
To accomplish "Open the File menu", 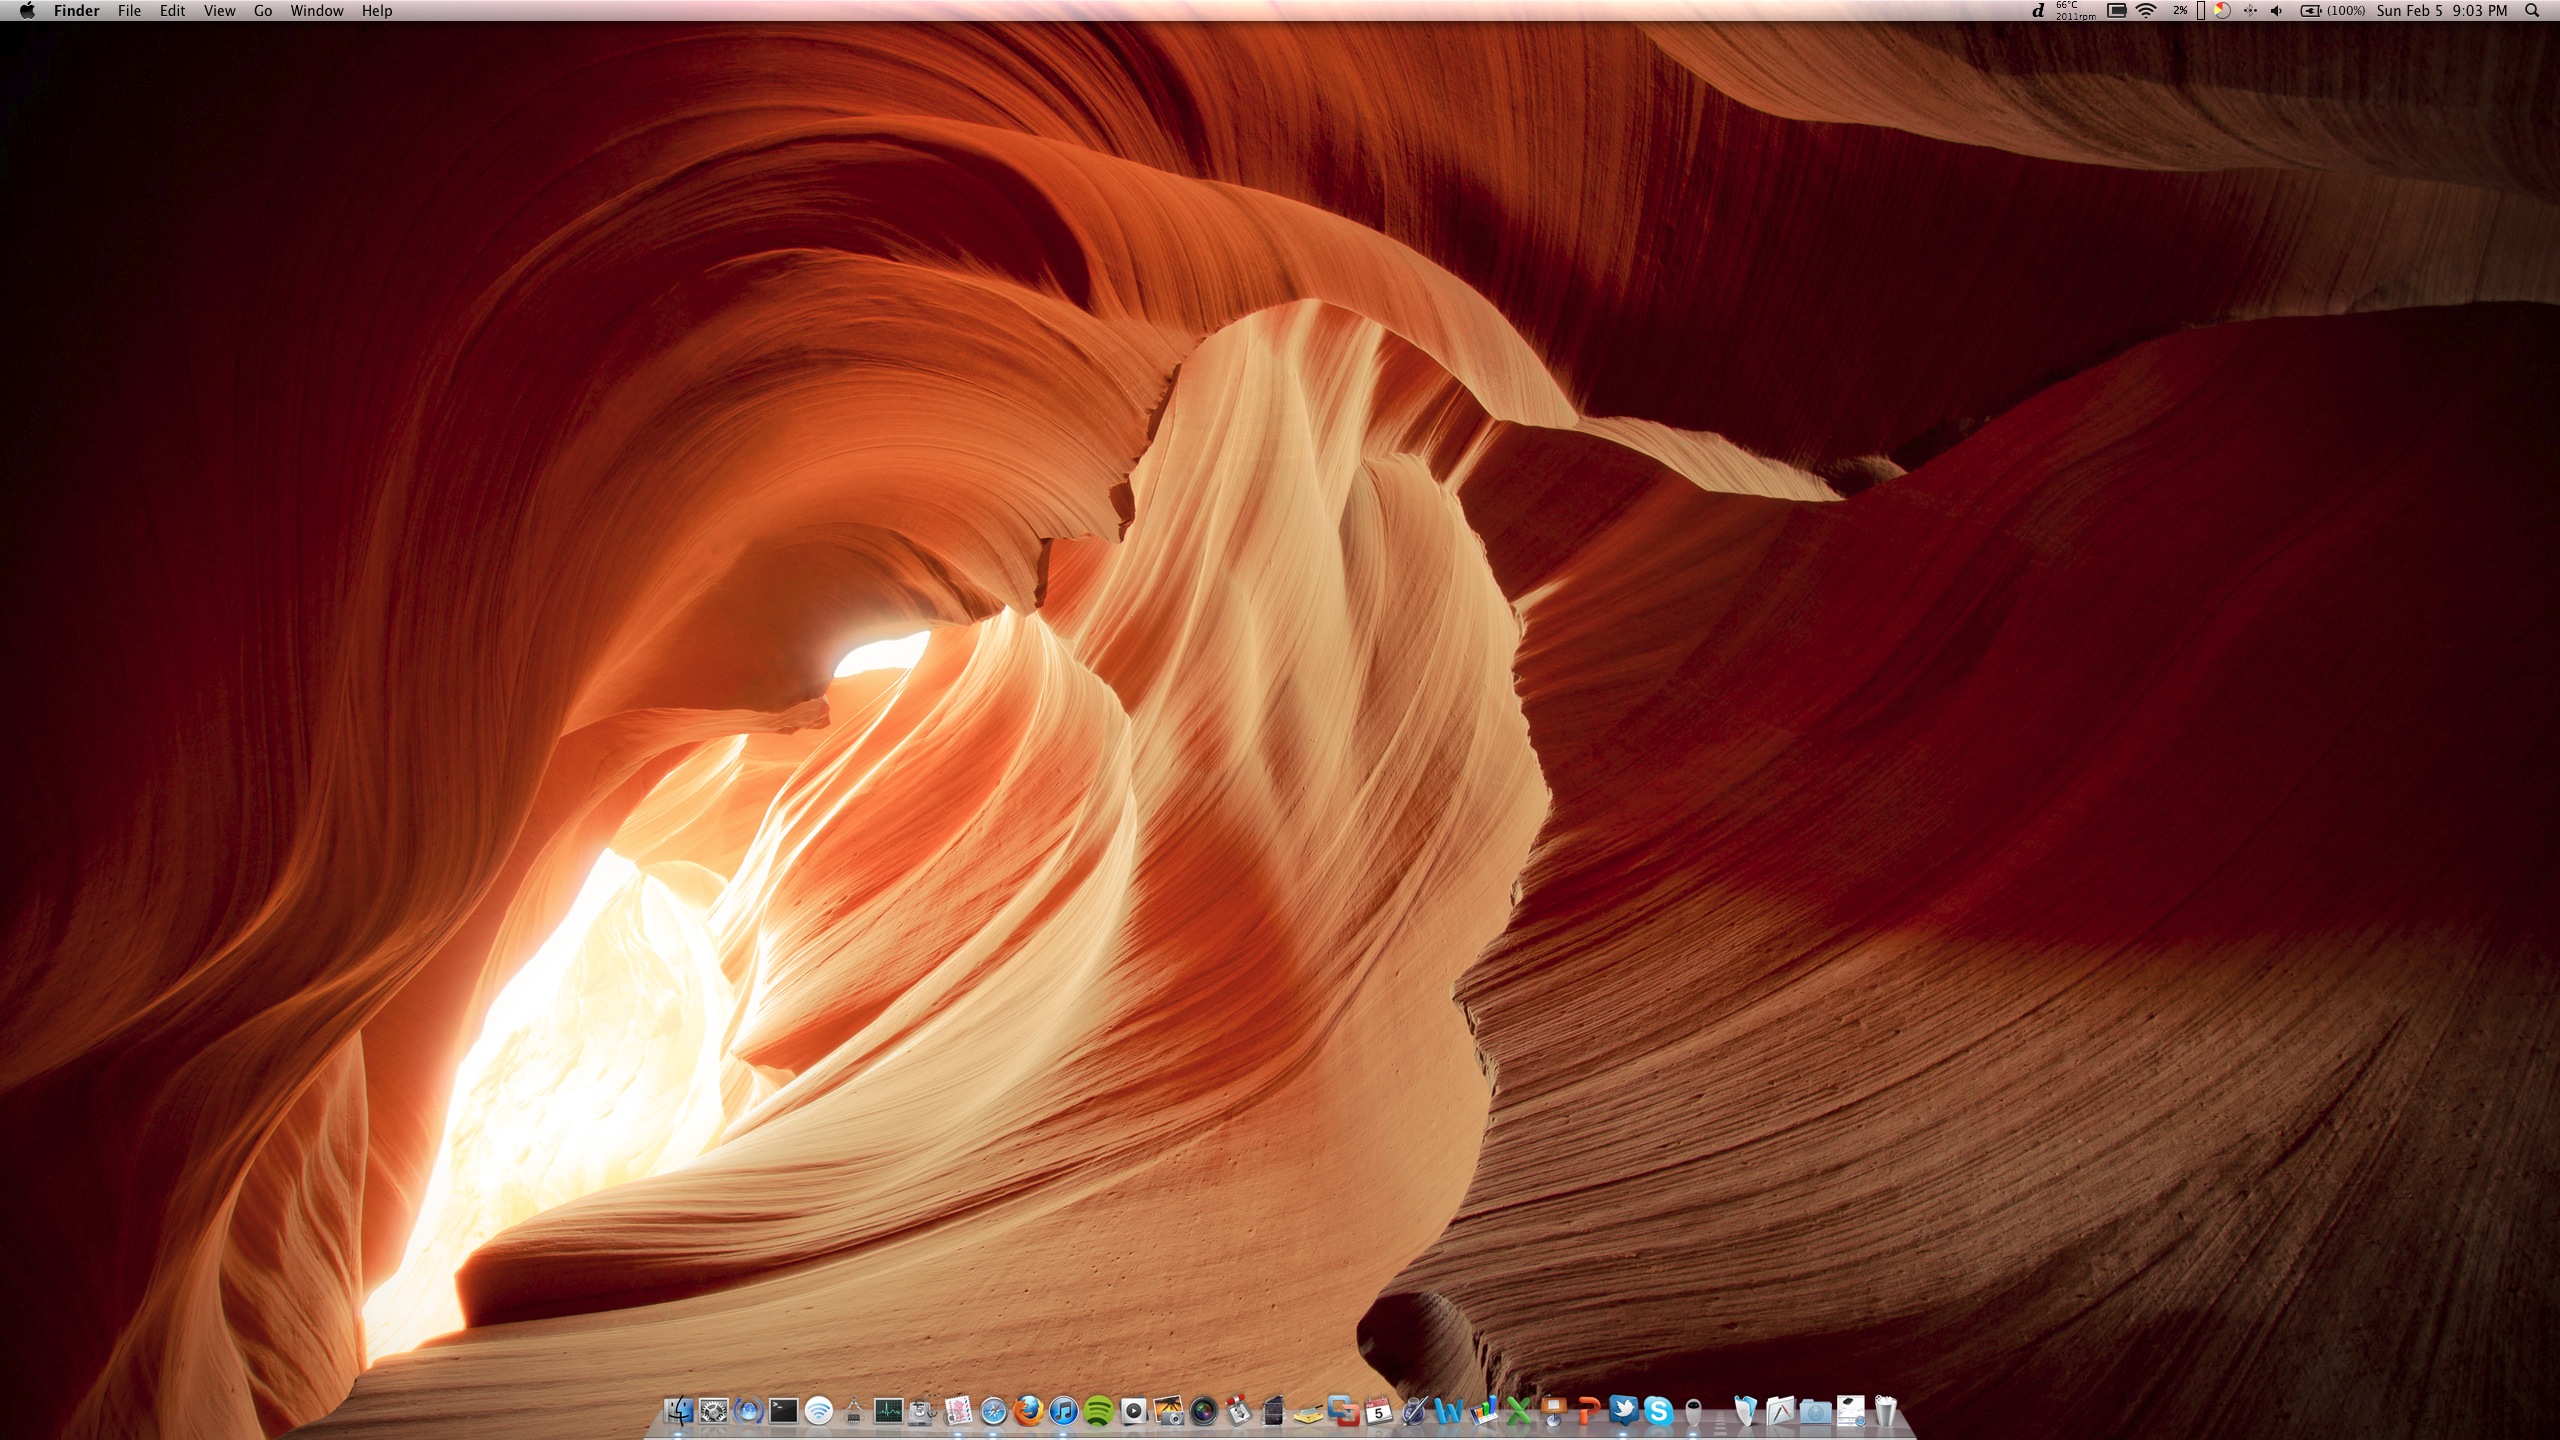I will click(x=129, y=11).
